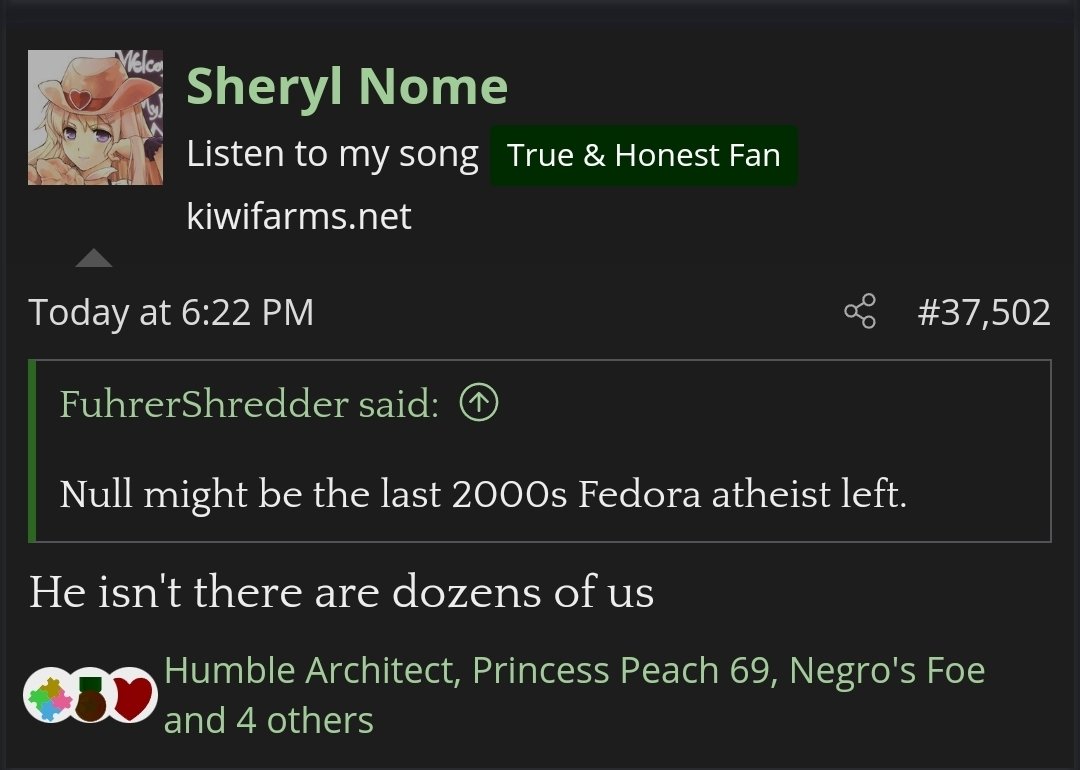The width and height of the screenshot is (1080, 770).
Task: Open post permalink #37,502
Action: tap(983, 312)
